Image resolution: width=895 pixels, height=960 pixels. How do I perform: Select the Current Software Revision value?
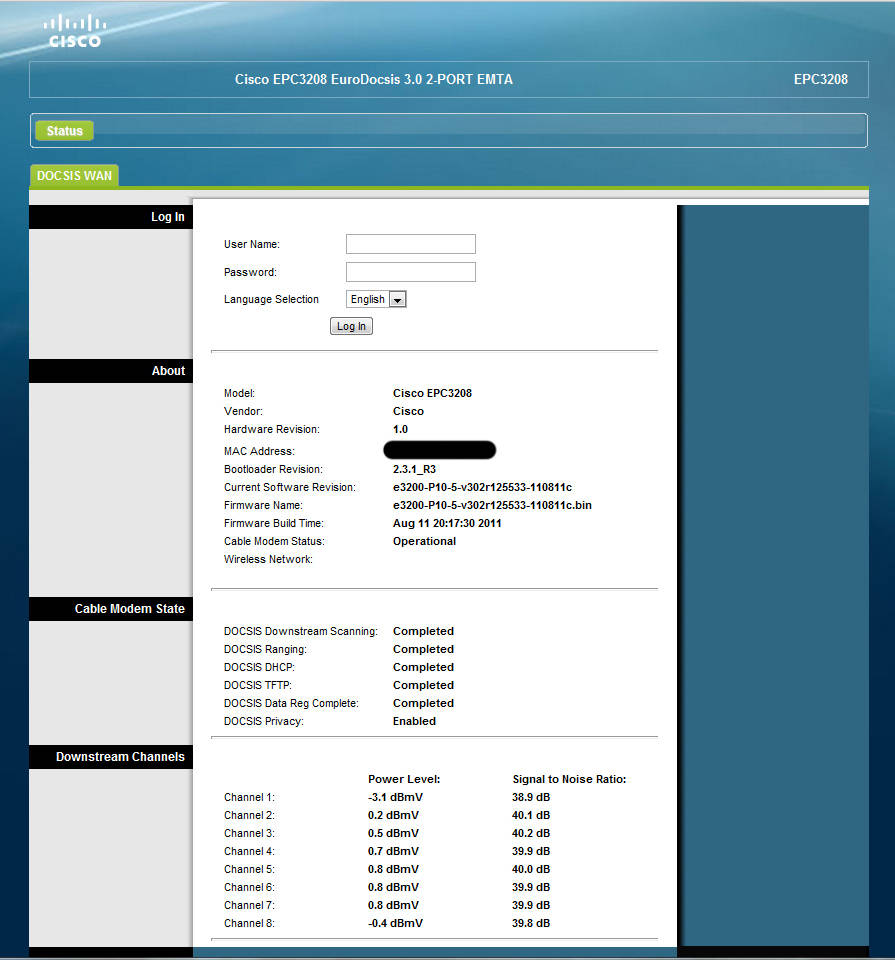point(482,487)
